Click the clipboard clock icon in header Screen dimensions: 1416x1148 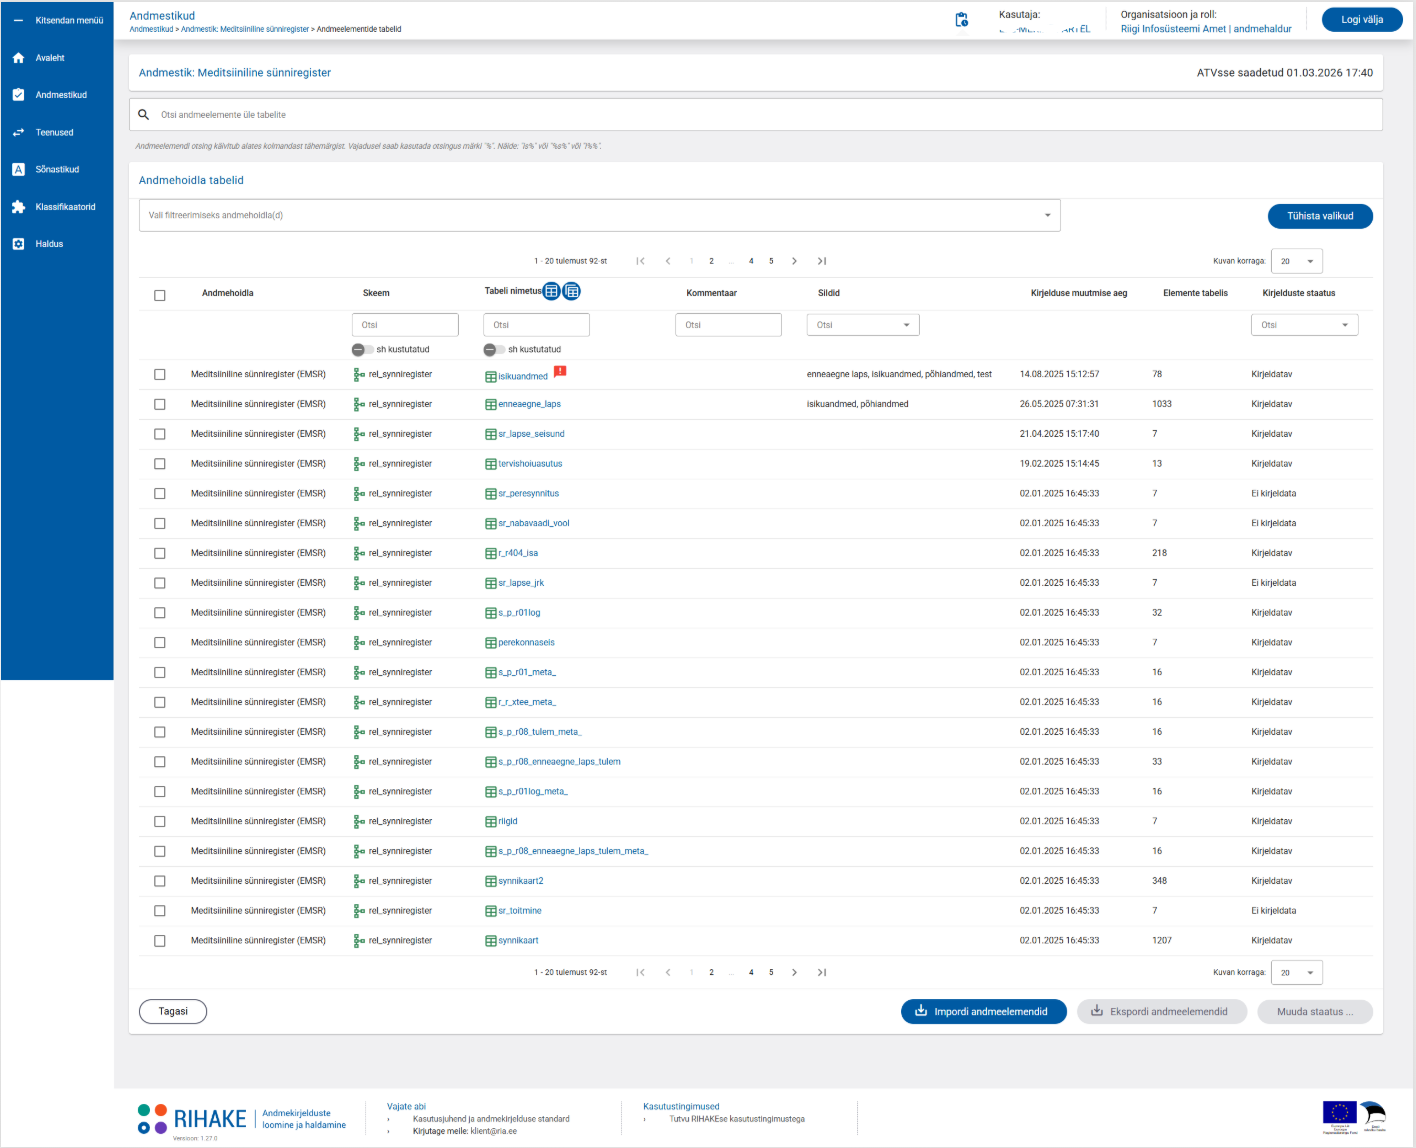(x=961, y=20)
